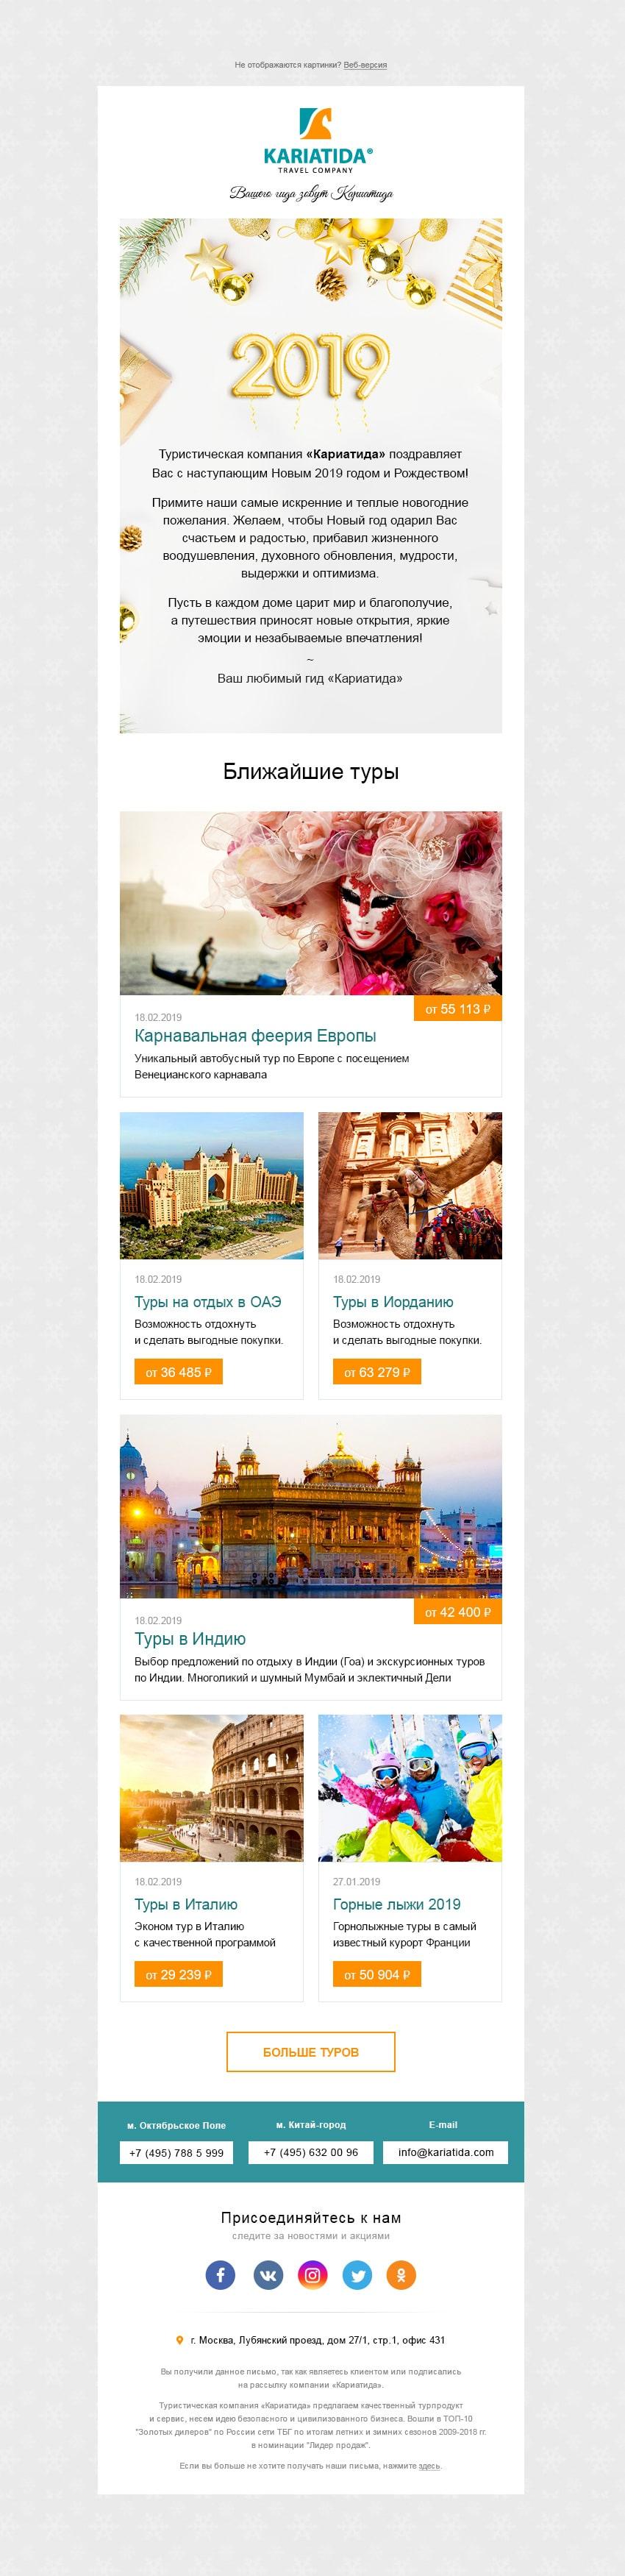The image size is (625, 2576).
Task: Click the от 29 239 ₽ price button
Action: (178, 1974)
